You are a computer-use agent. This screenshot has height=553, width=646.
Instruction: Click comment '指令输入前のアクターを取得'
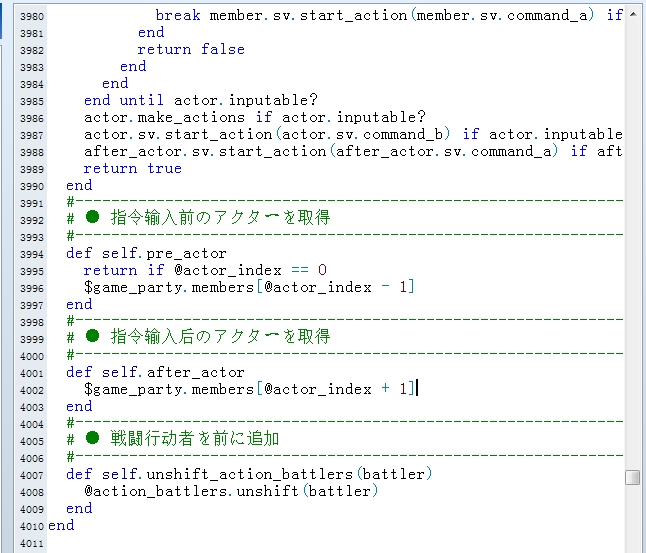pos(220,217)
